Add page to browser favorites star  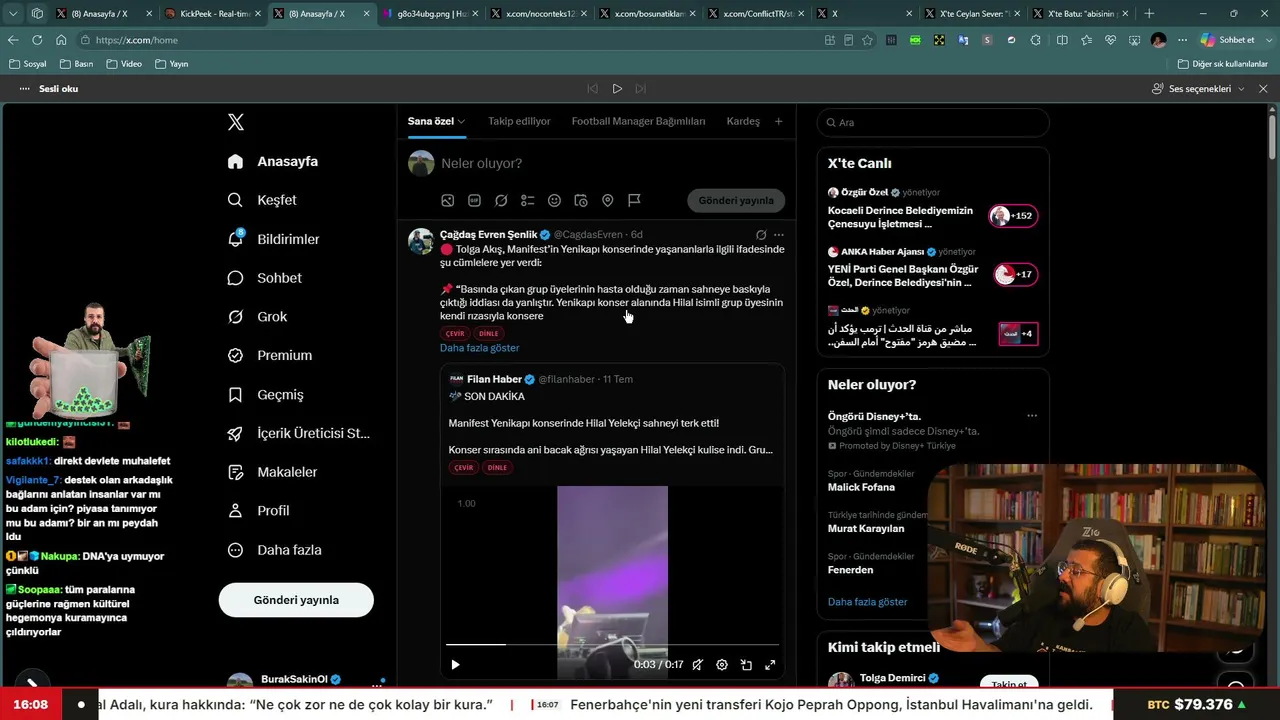click(x=867, y=40)
